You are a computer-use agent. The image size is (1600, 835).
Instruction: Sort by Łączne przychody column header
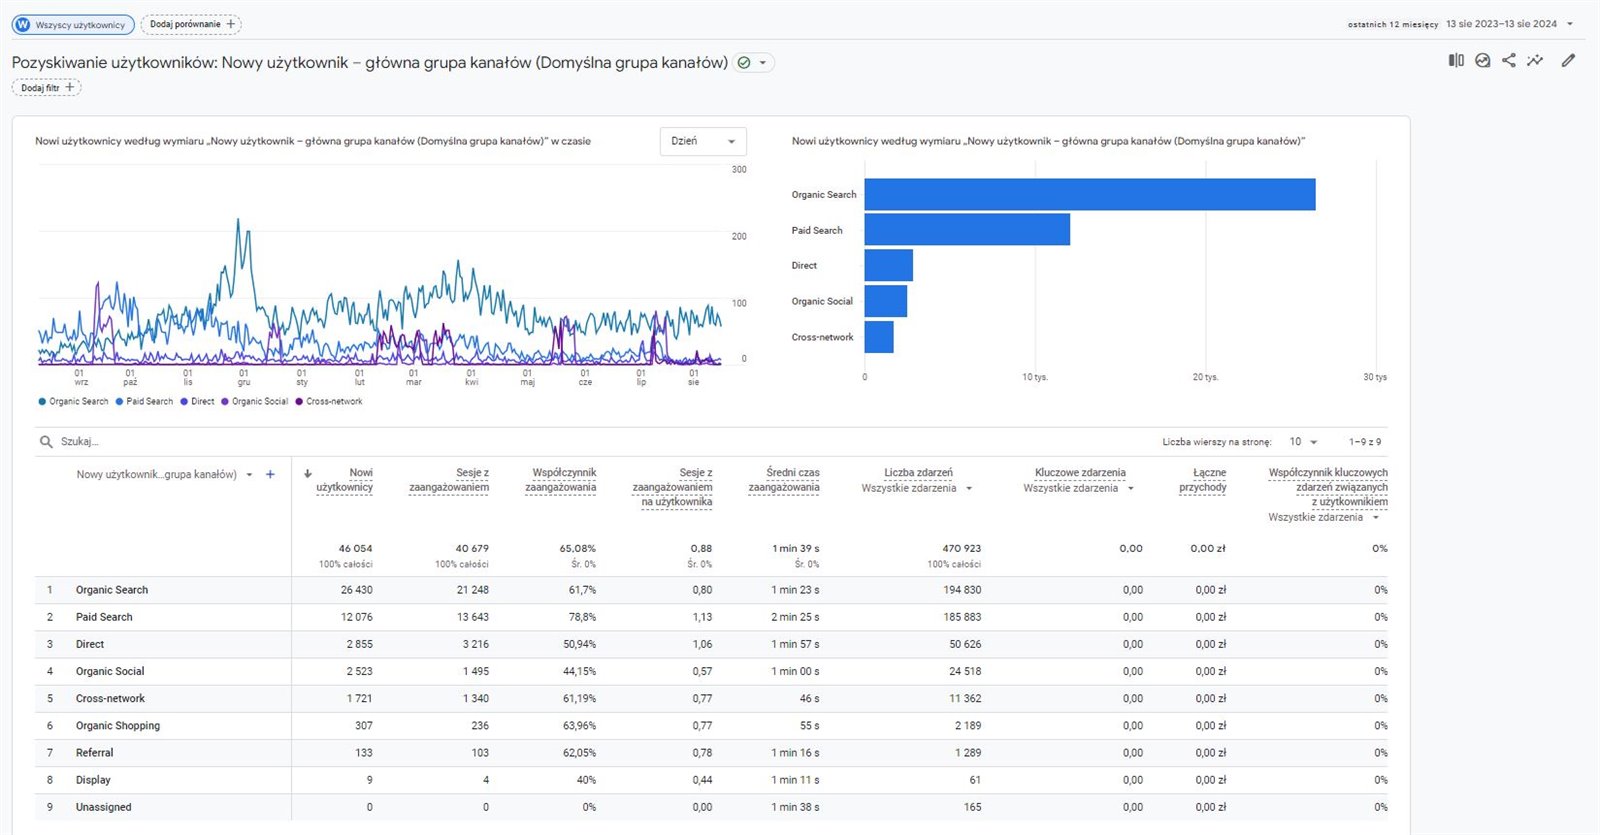click(1203, 480)
